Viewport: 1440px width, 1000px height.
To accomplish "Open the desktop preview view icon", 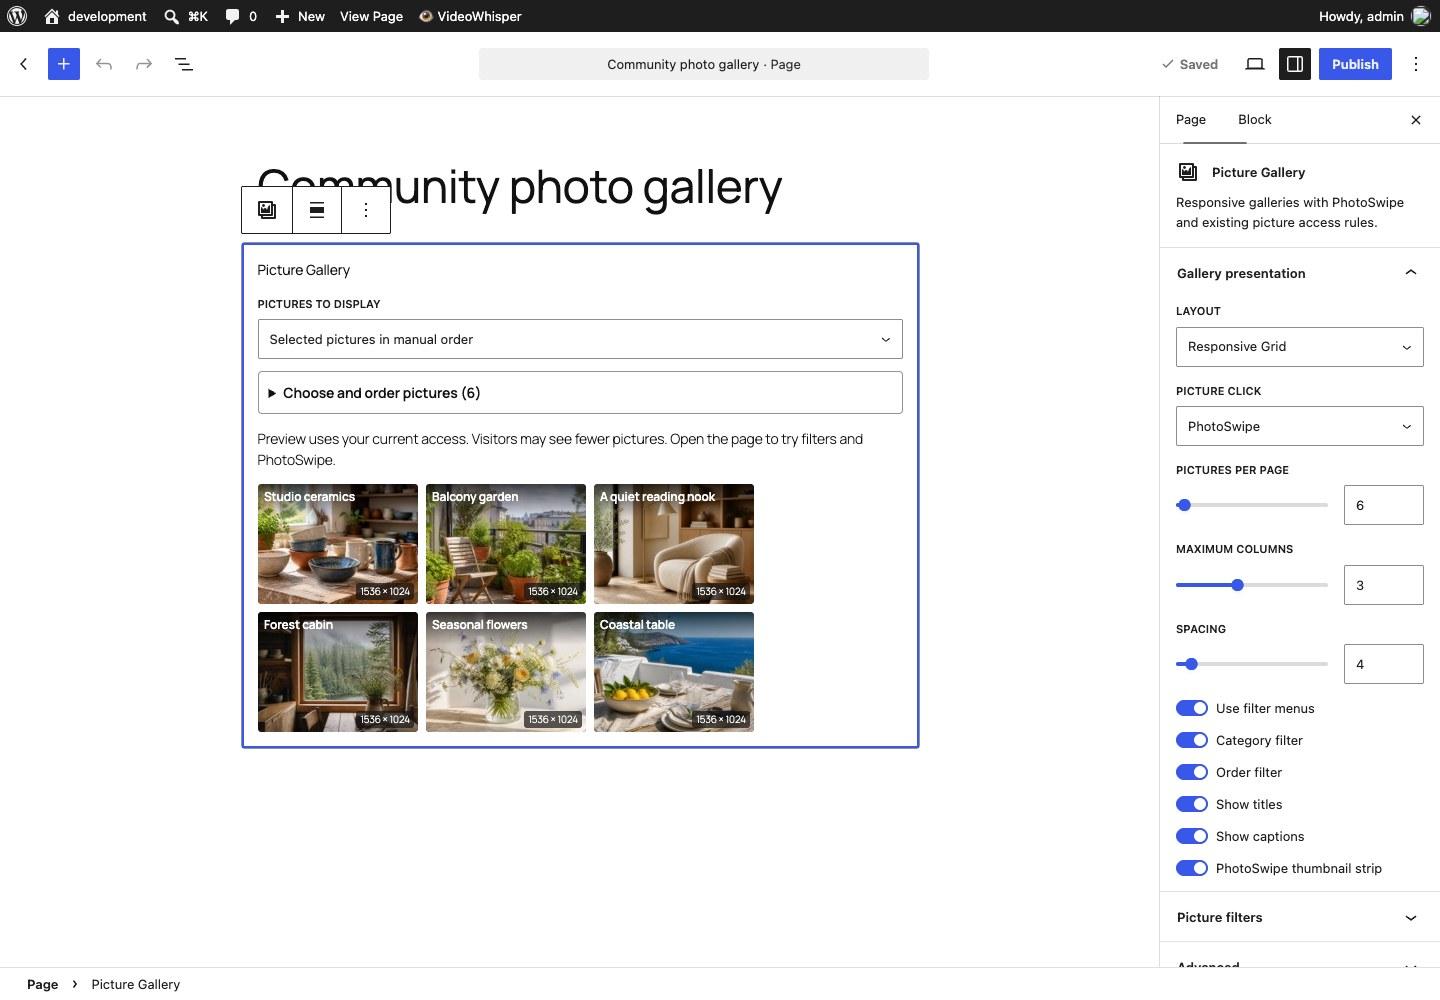I will click(1255, 64).
